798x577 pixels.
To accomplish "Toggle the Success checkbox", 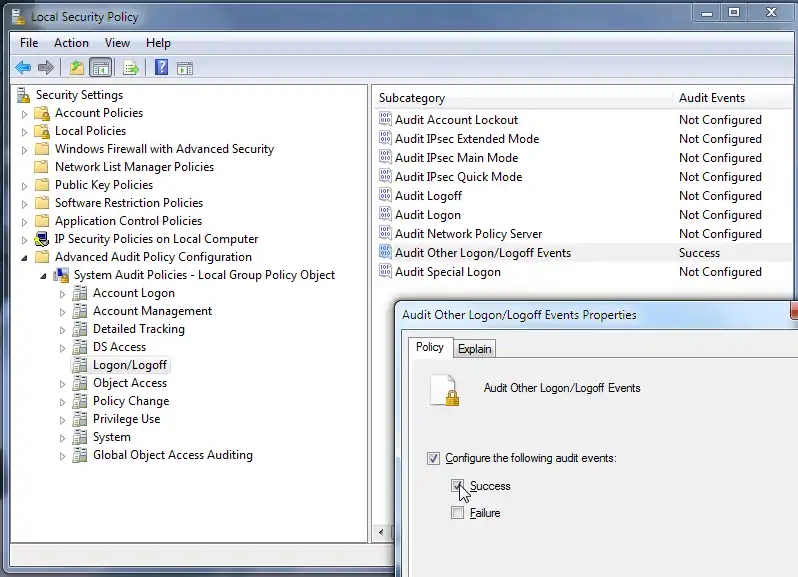I will (x=458, y=486).
